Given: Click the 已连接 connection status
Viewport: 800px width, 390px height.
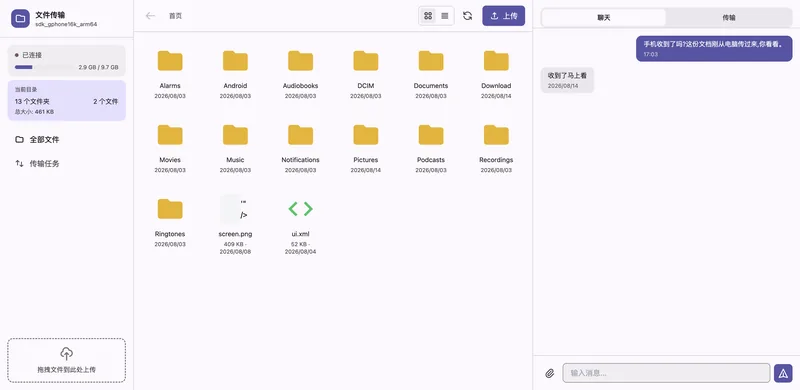Looking at the screenshot, I should [x=32, y=55].
